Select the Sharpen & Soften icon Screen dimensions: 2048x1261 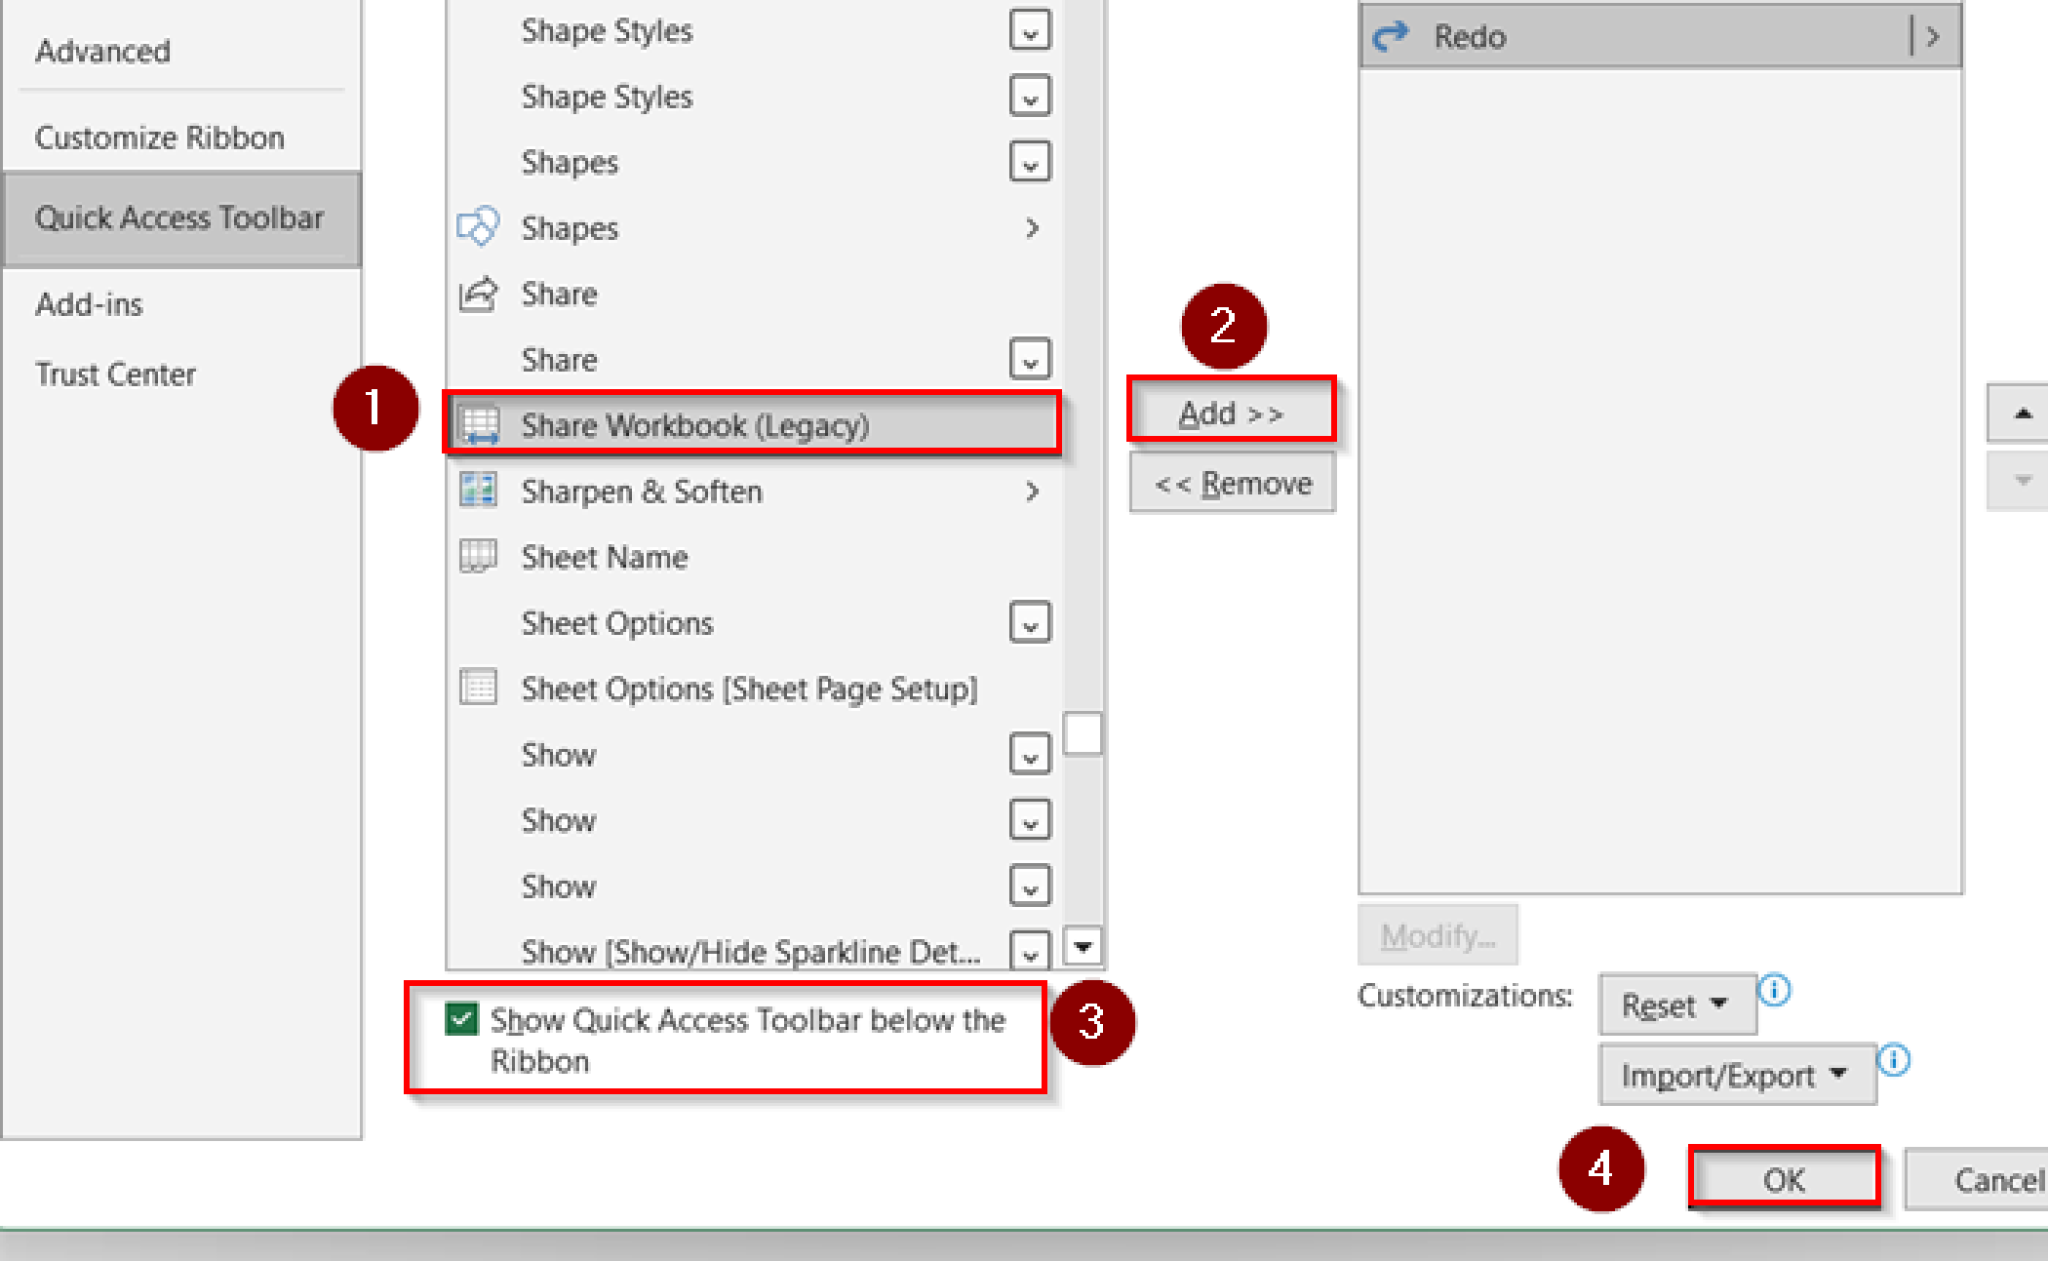tap(480, 491)
